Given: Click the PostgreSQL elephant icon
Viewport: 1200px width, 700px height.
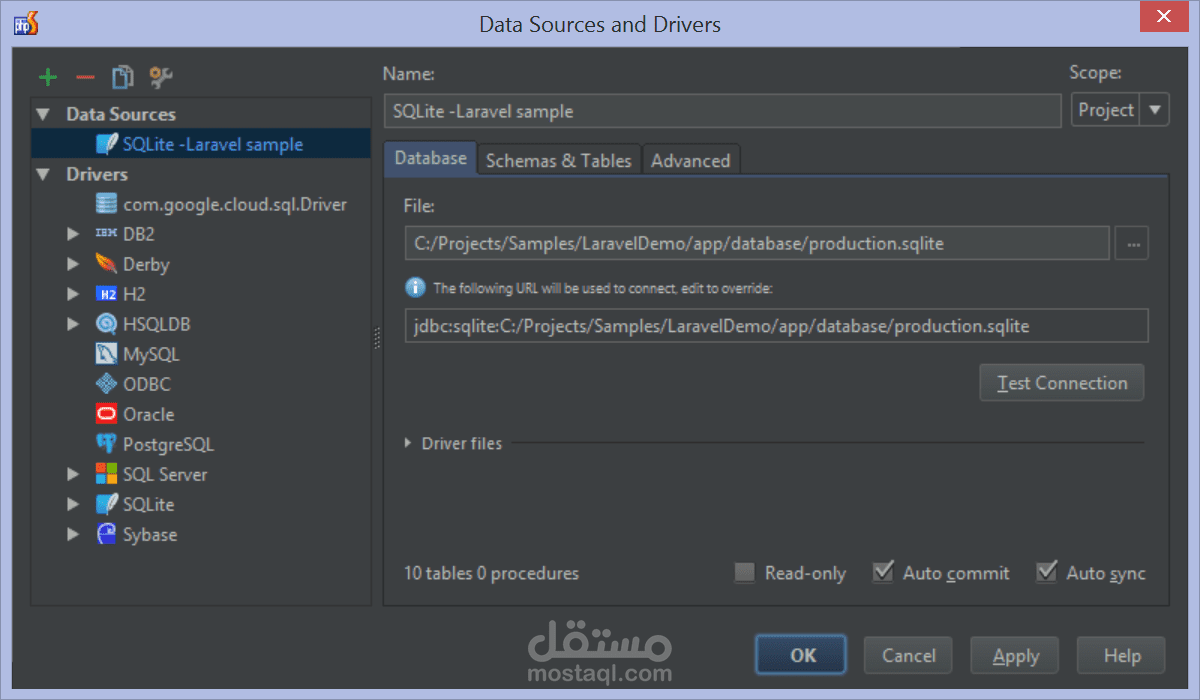Looking at the screenshot, I should pos(106,444).
